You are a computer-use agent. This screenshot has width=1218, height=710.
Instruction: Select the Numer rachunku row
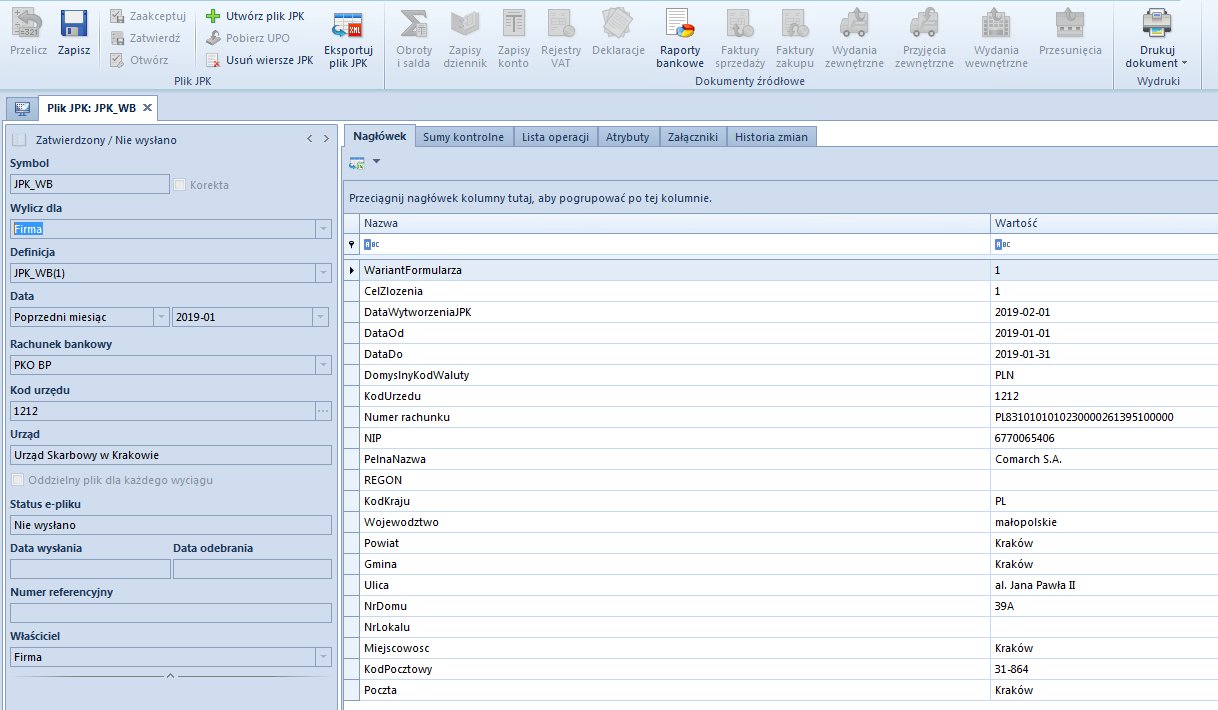pyautogui.click(x=781, y=417)
